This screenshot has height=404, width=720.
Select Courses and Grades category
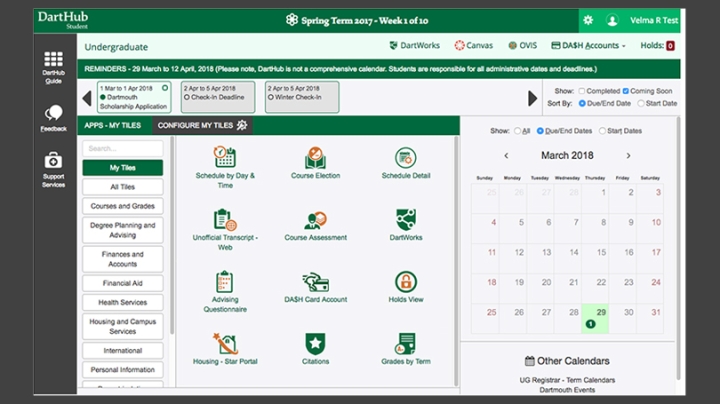point(123,206)
